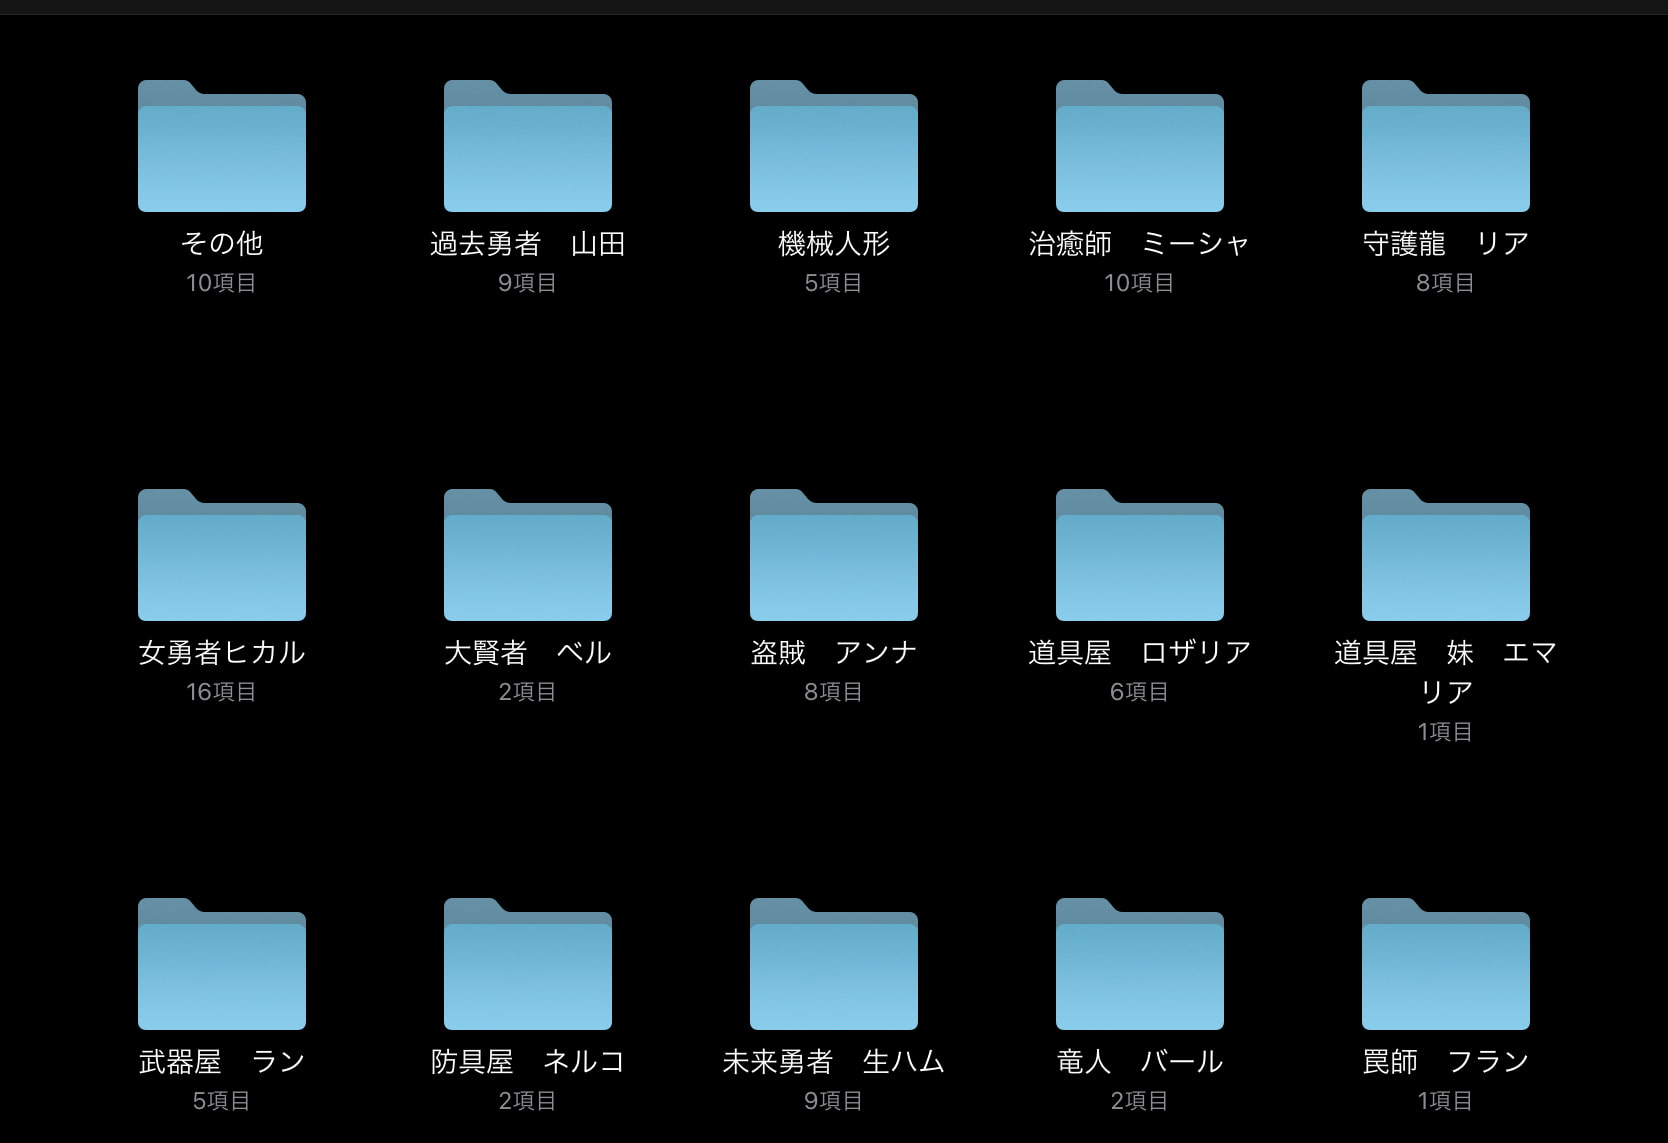The image size is (1668, 1143).
Task: Open the 武器屋 ラン folder icon
Action: click(222, 964)
